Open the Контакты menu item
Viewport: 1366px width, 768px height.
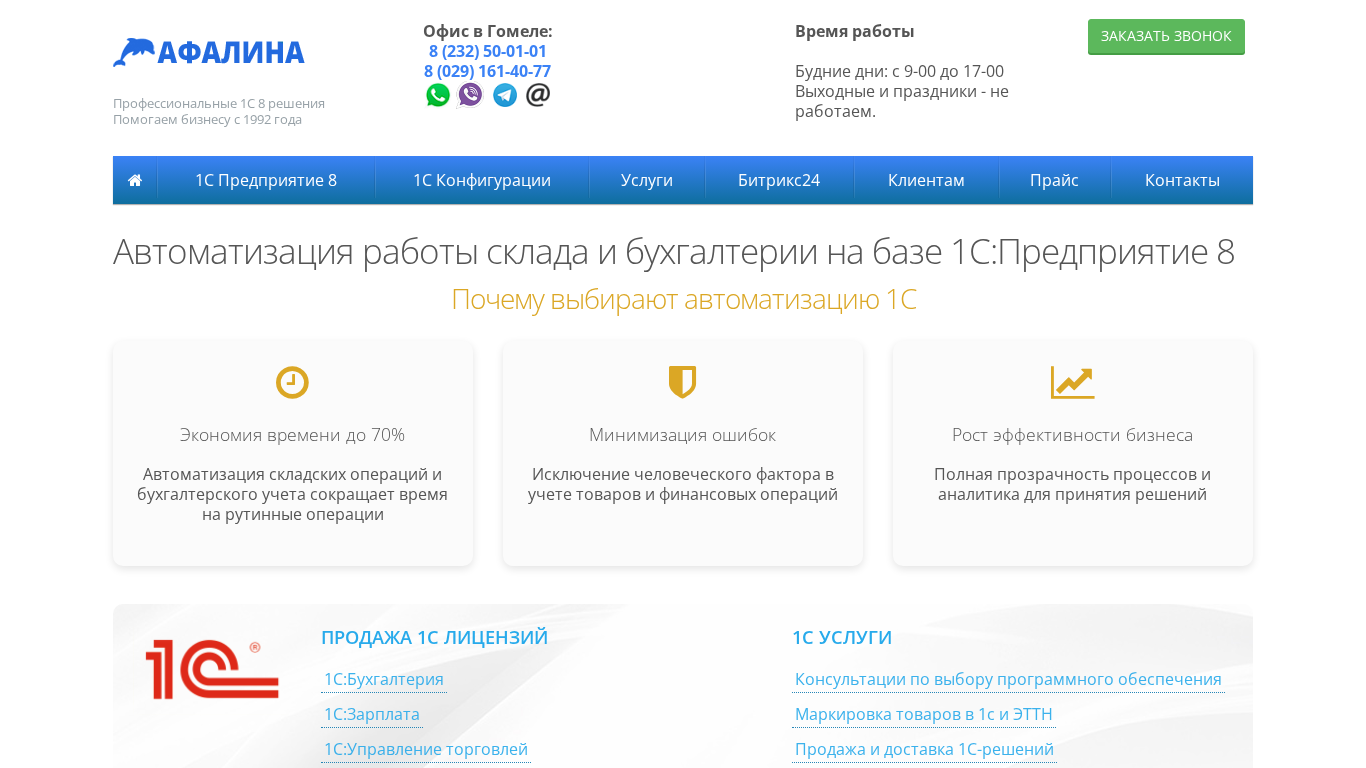click(x=1182, y=180)
